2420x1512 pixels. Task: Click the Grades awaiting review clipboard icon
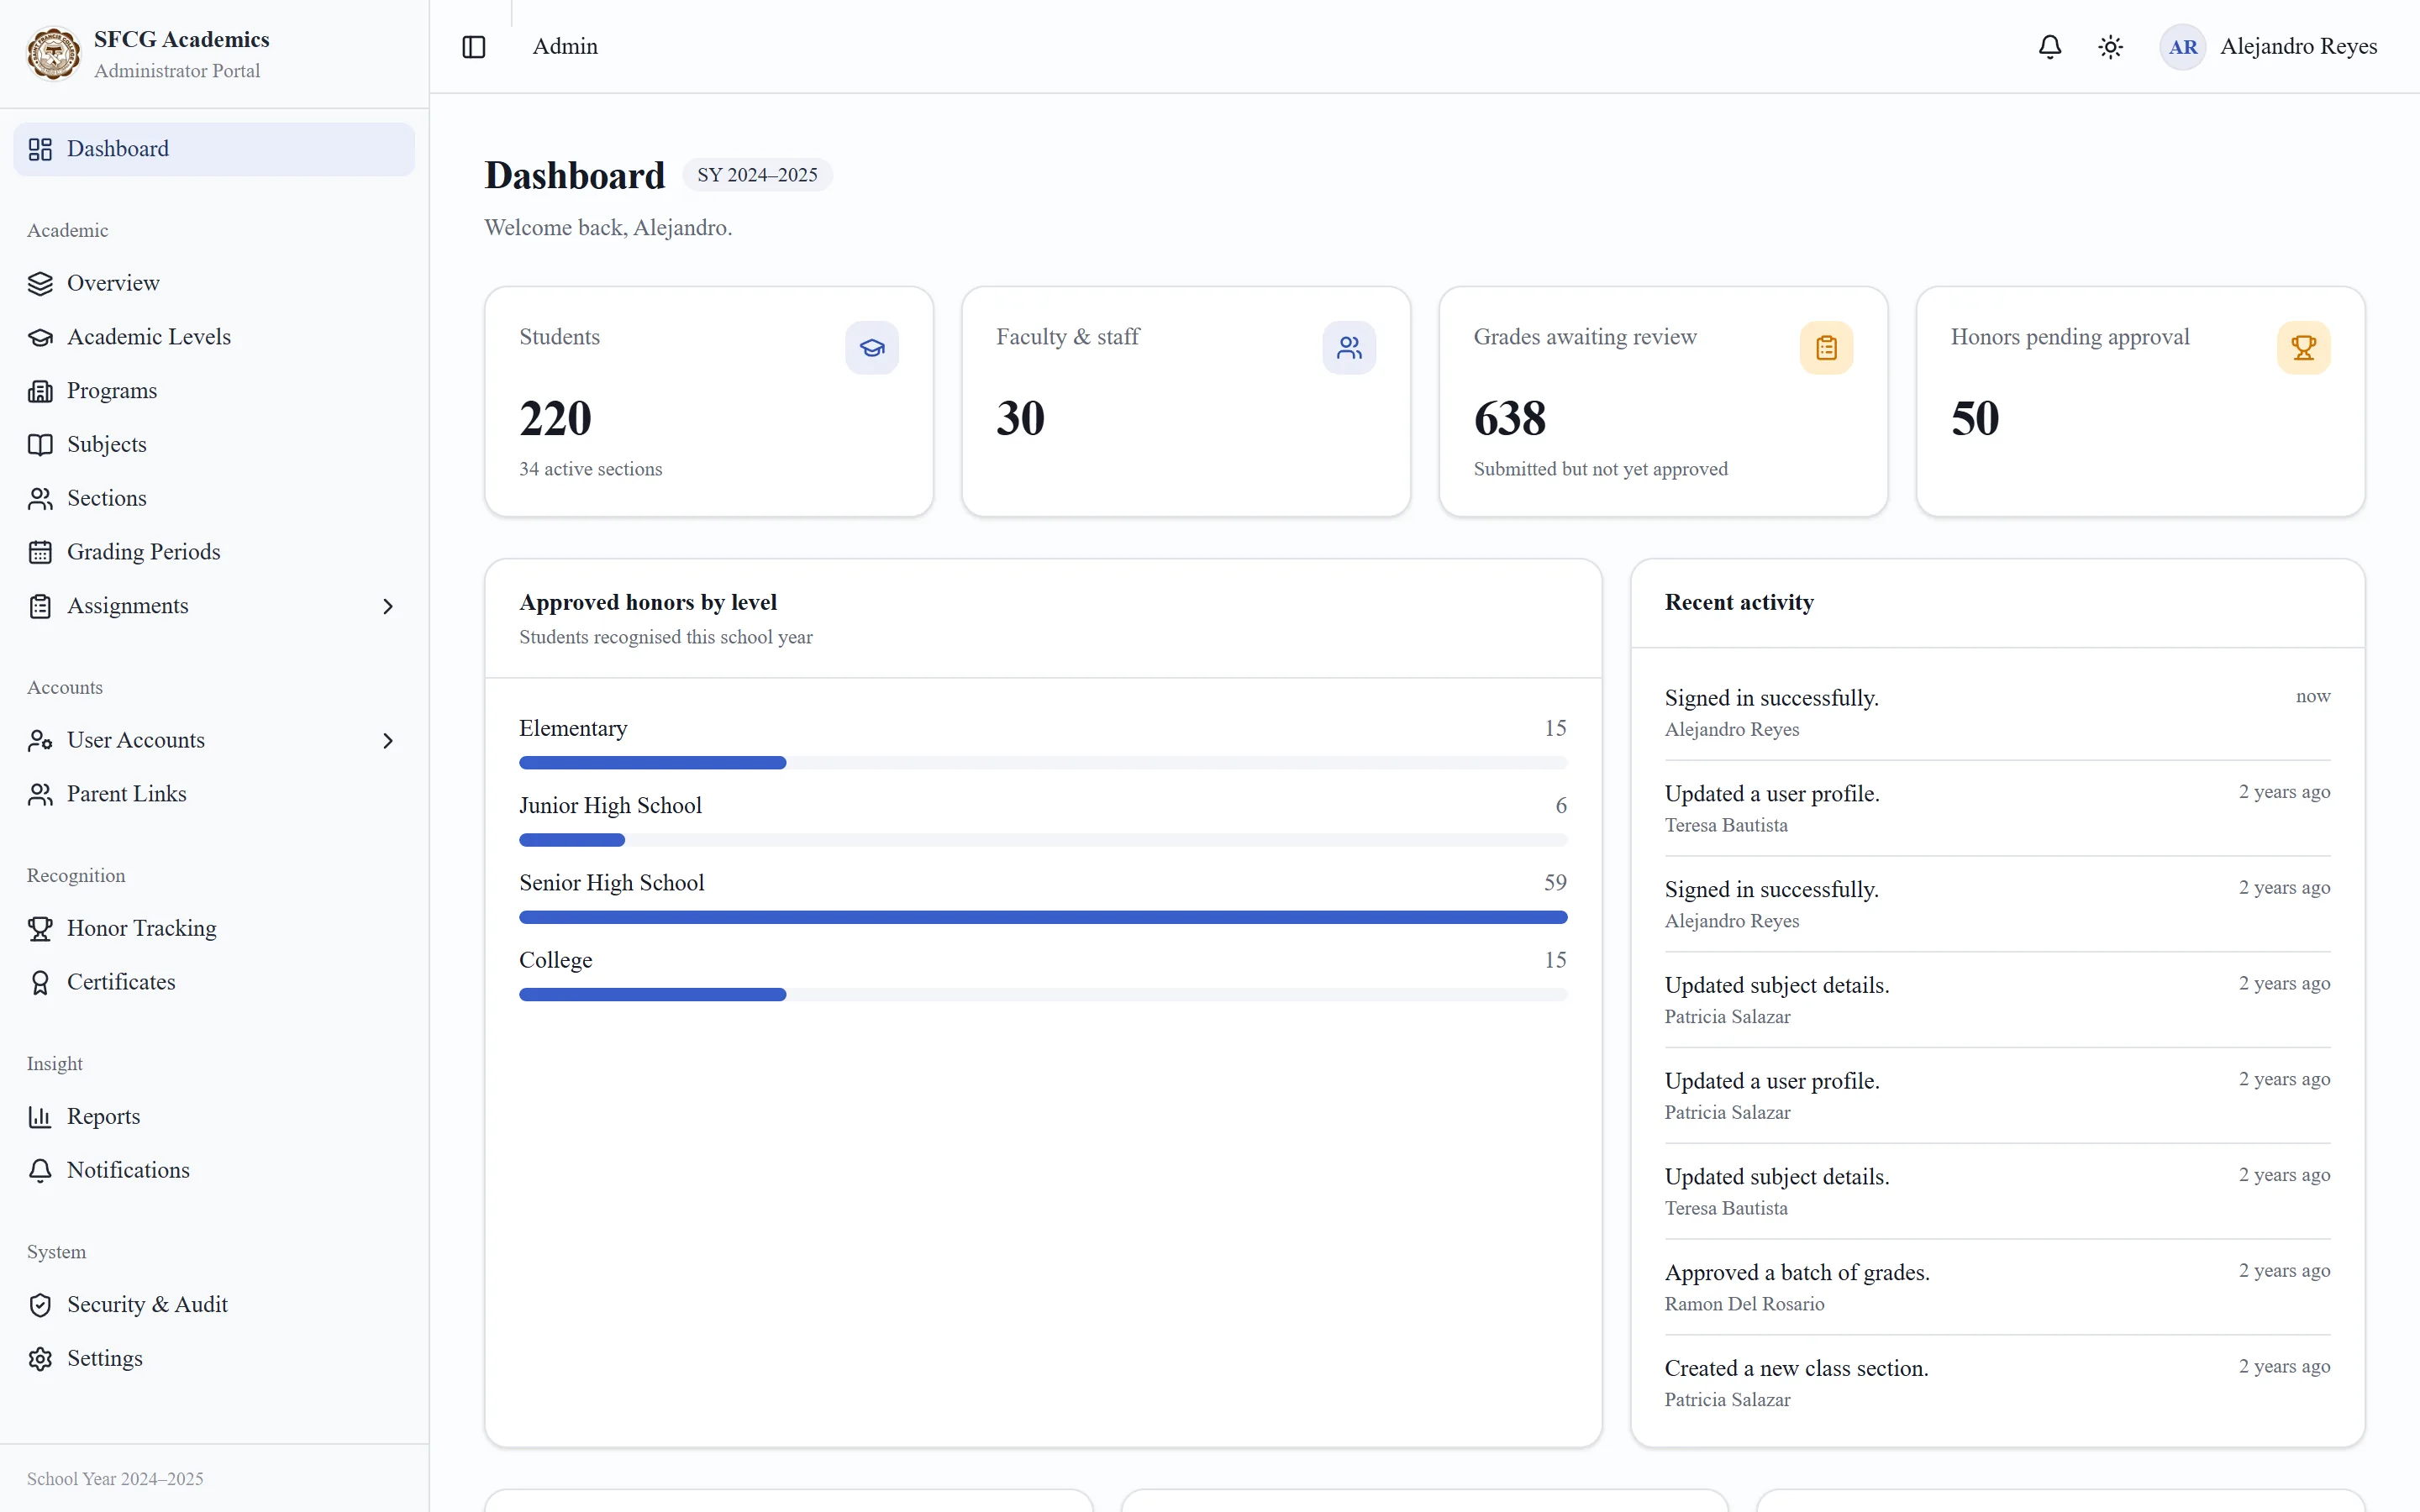tap(1826, 348)
